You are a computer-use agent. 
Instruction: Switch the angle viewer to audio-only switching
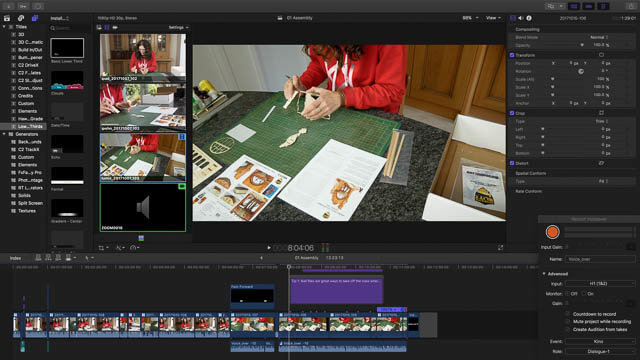click(x=115, y=27)
